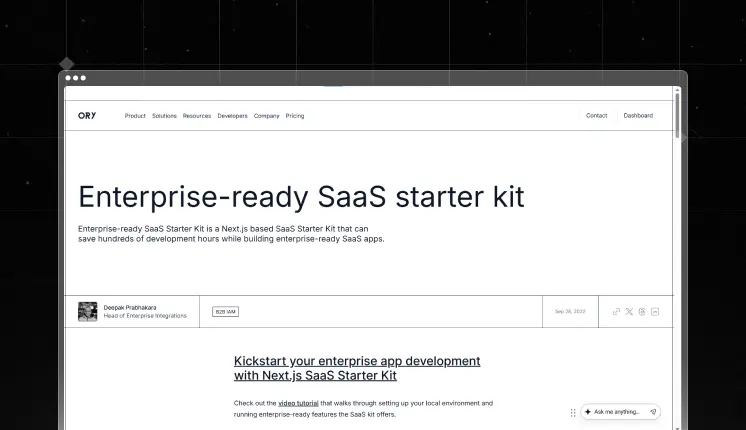Click the ORY logo
This screenshot has width=746, height=430.
tap(87, 116)
